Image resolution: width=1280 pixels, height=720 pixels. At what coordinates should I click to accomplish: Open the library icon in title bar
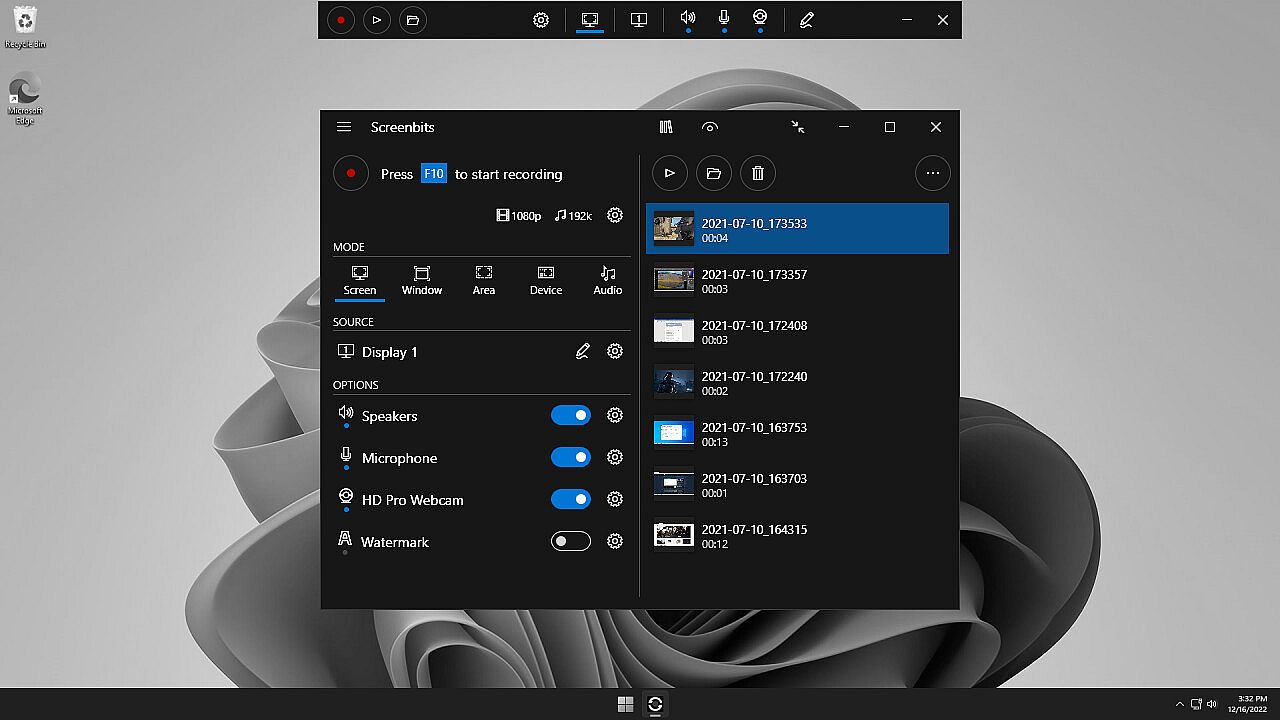[666, 127]
